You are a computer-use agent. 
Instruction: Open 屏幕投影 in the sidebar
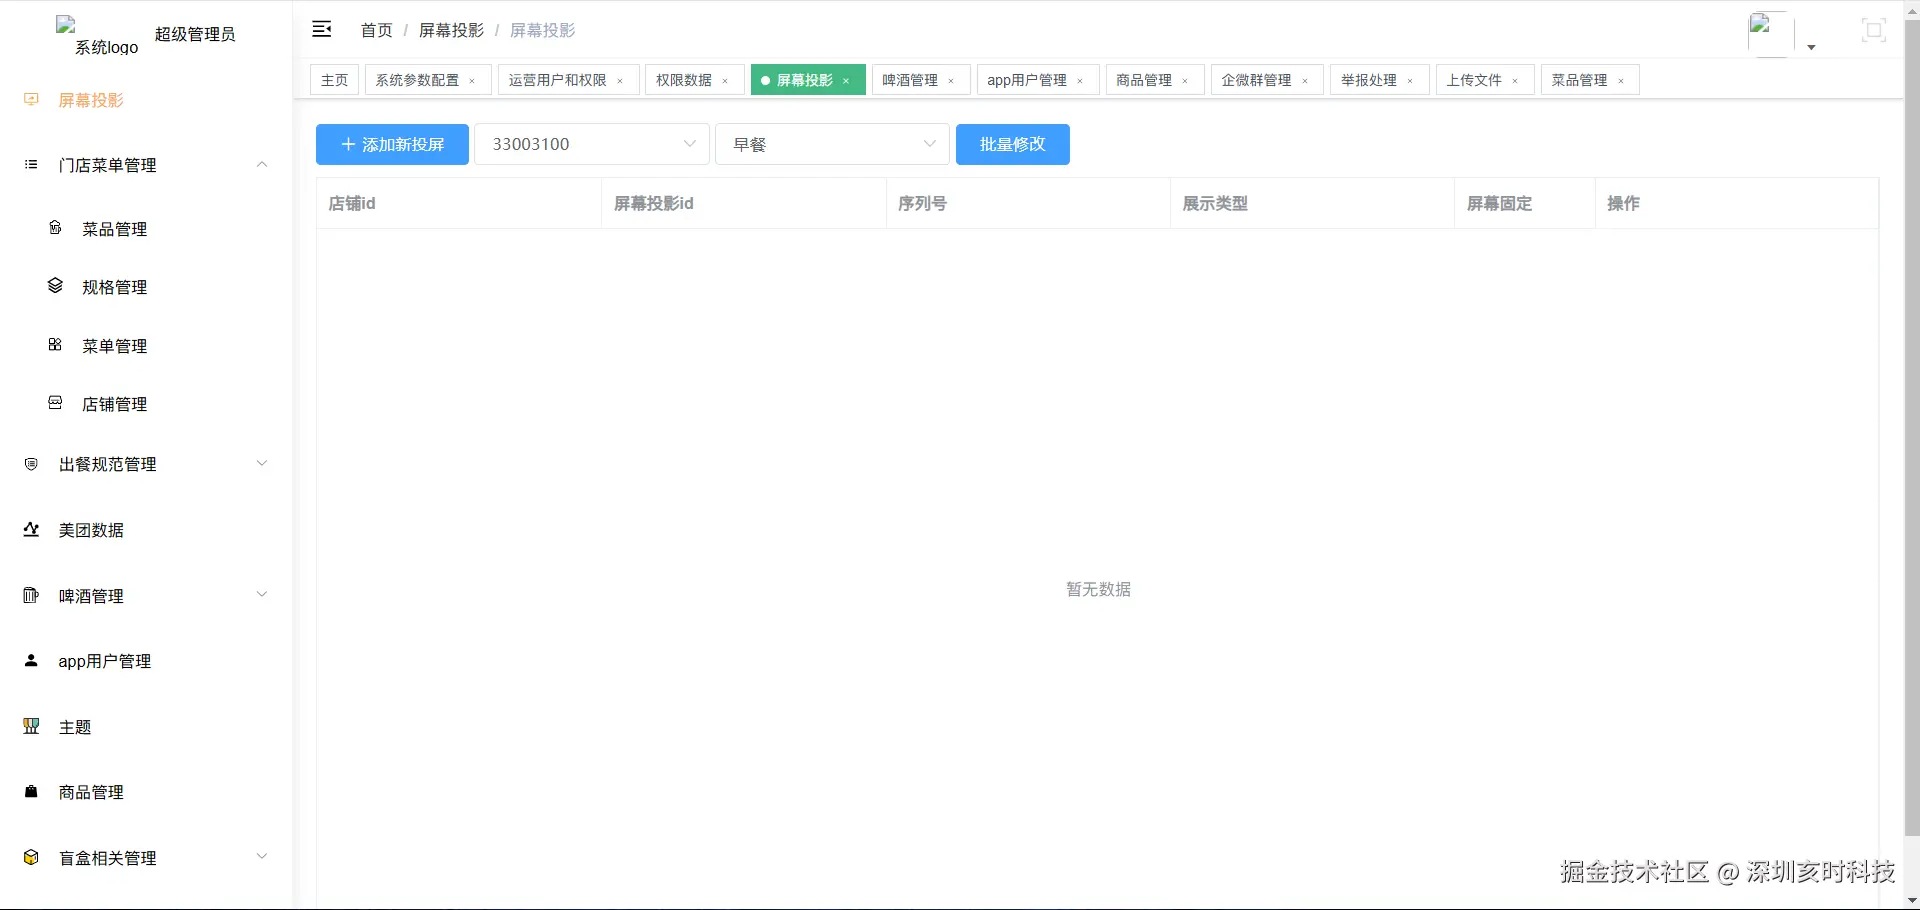click(x=146, y=100)
